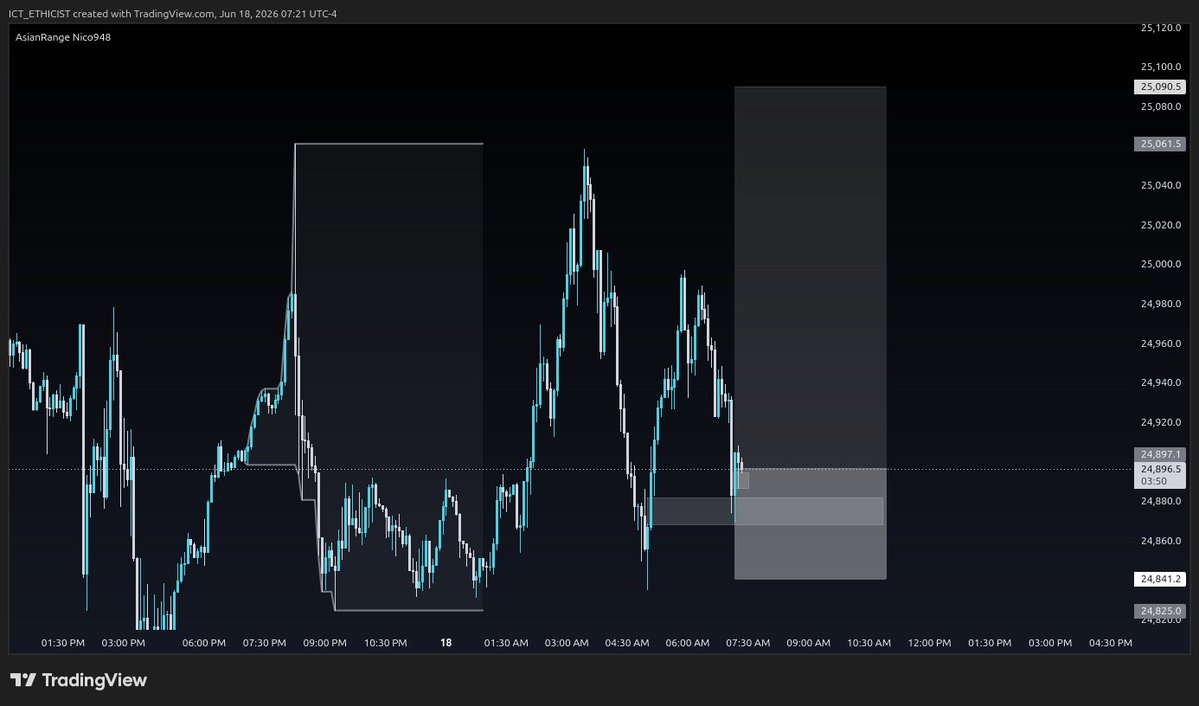
Task: Click the 24,940.0 price axis tick
Action: (x=1161, y=382)
